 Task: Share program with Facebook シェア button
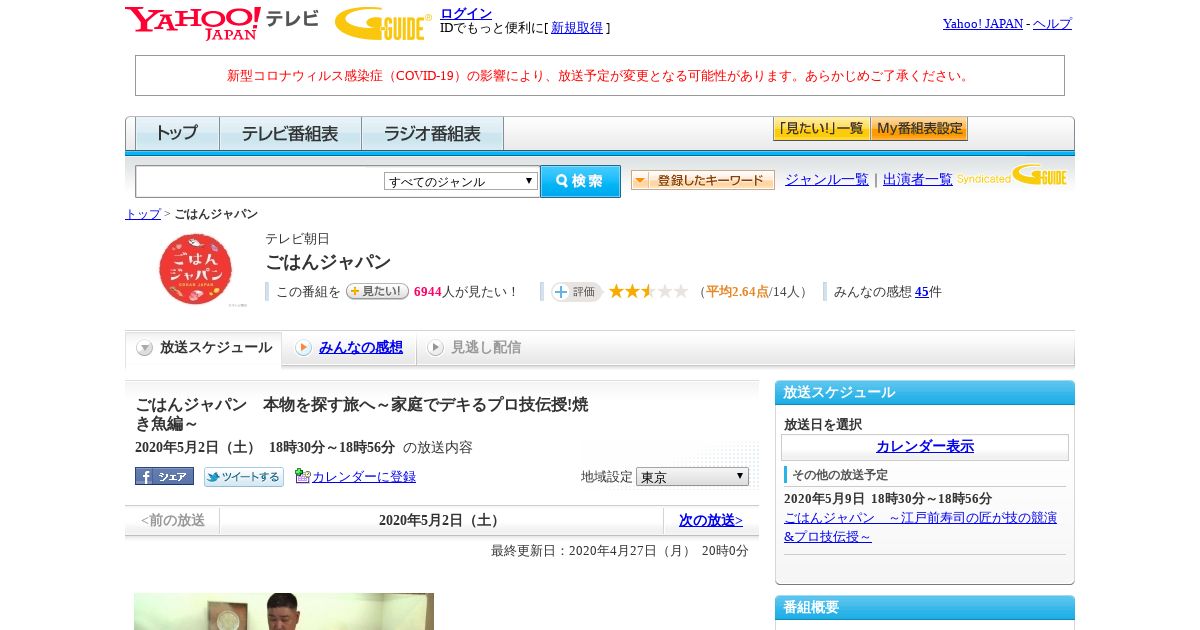tap(164, 476)
